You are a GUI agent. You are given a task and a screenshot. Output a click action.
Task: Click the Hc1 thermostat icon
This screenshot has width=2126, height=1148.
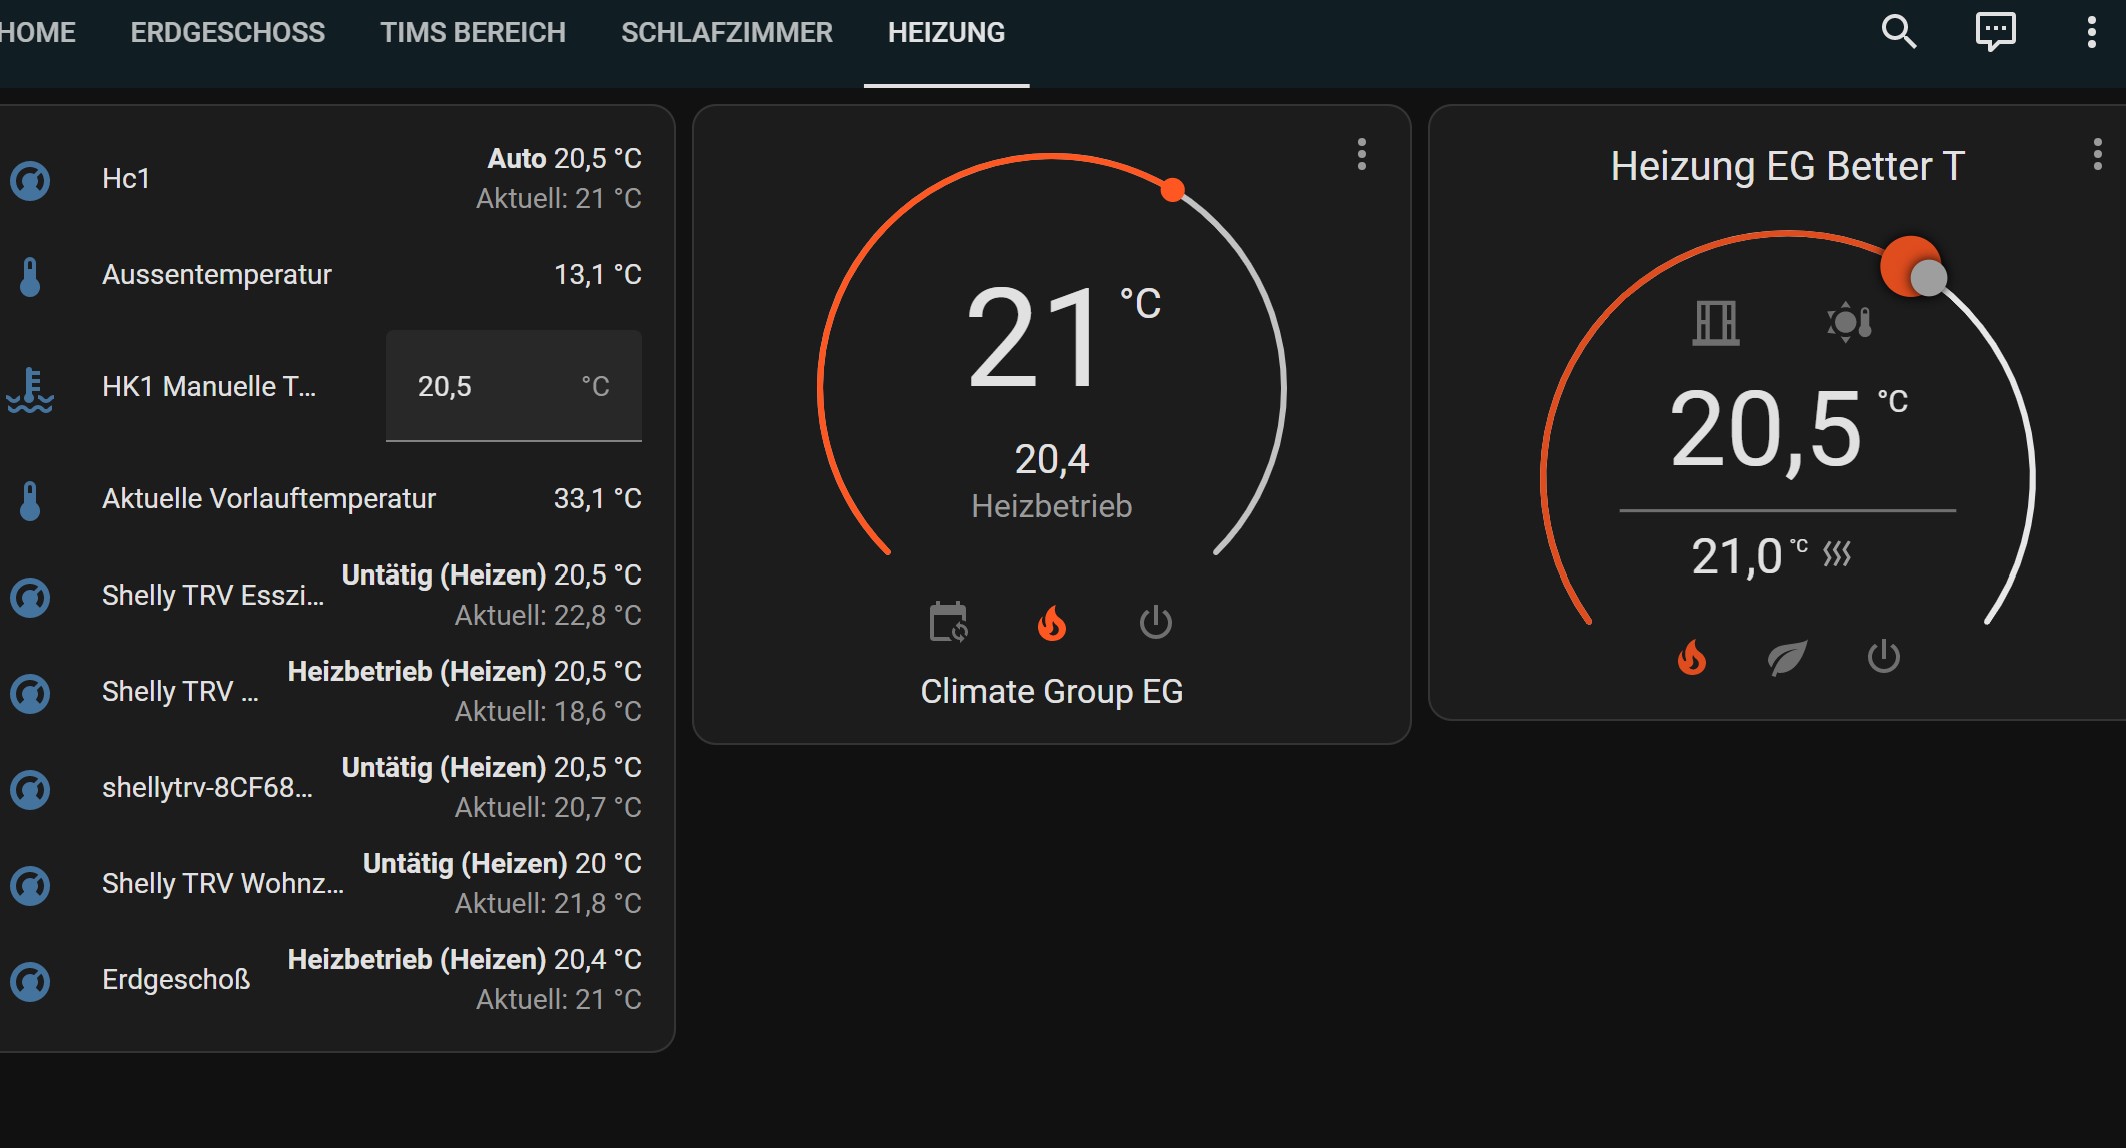click(30, 180)
